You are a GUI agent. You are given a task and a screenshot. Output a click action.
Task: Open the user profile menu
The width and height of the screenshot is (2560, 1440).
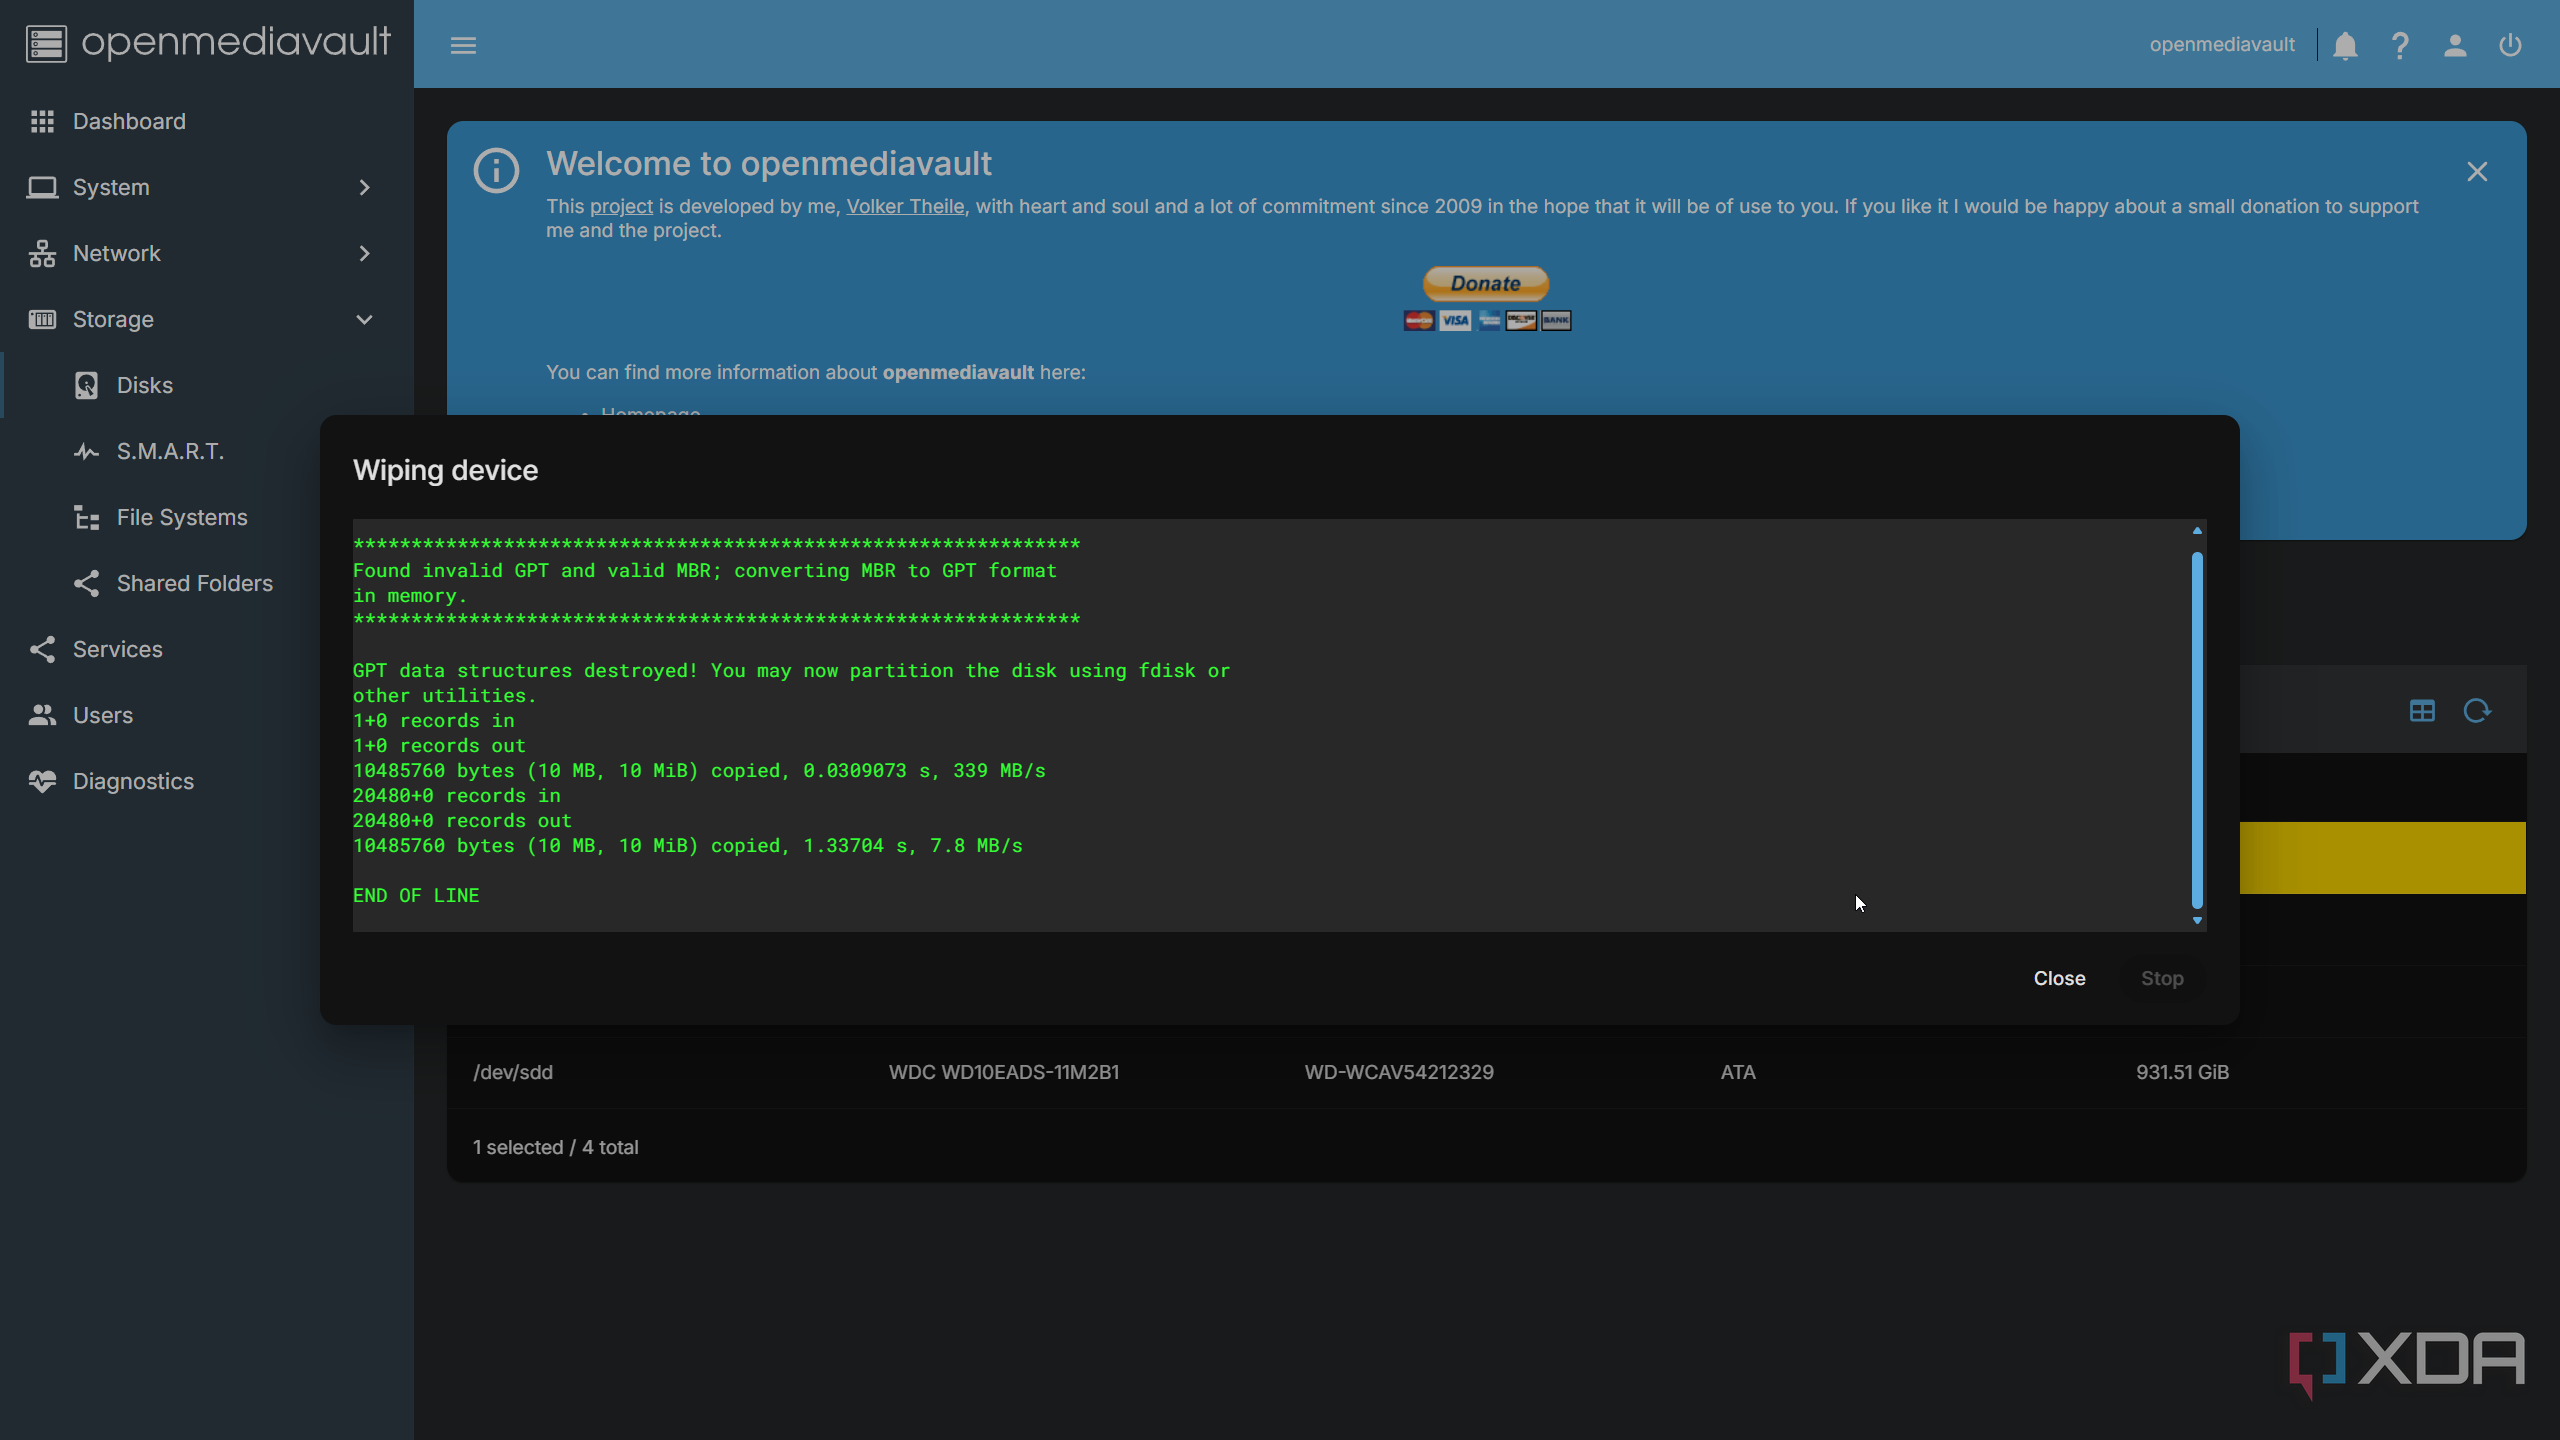(2455, 45)
